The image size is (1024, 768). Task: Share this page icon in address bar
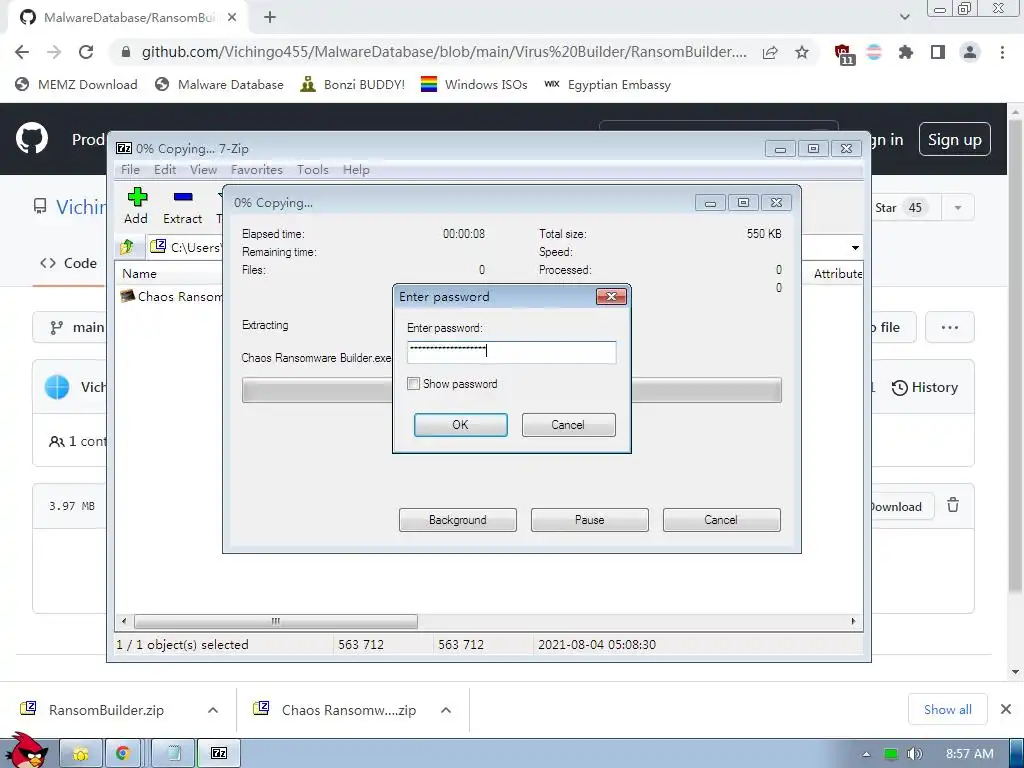[x=770, y=52]
